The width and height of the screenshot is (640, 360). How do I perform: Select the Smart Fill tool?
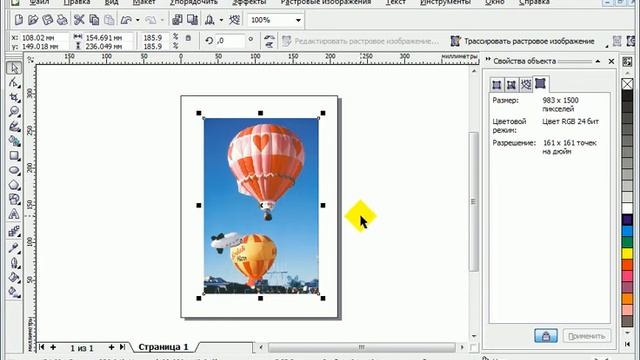[x=14, y=141]
